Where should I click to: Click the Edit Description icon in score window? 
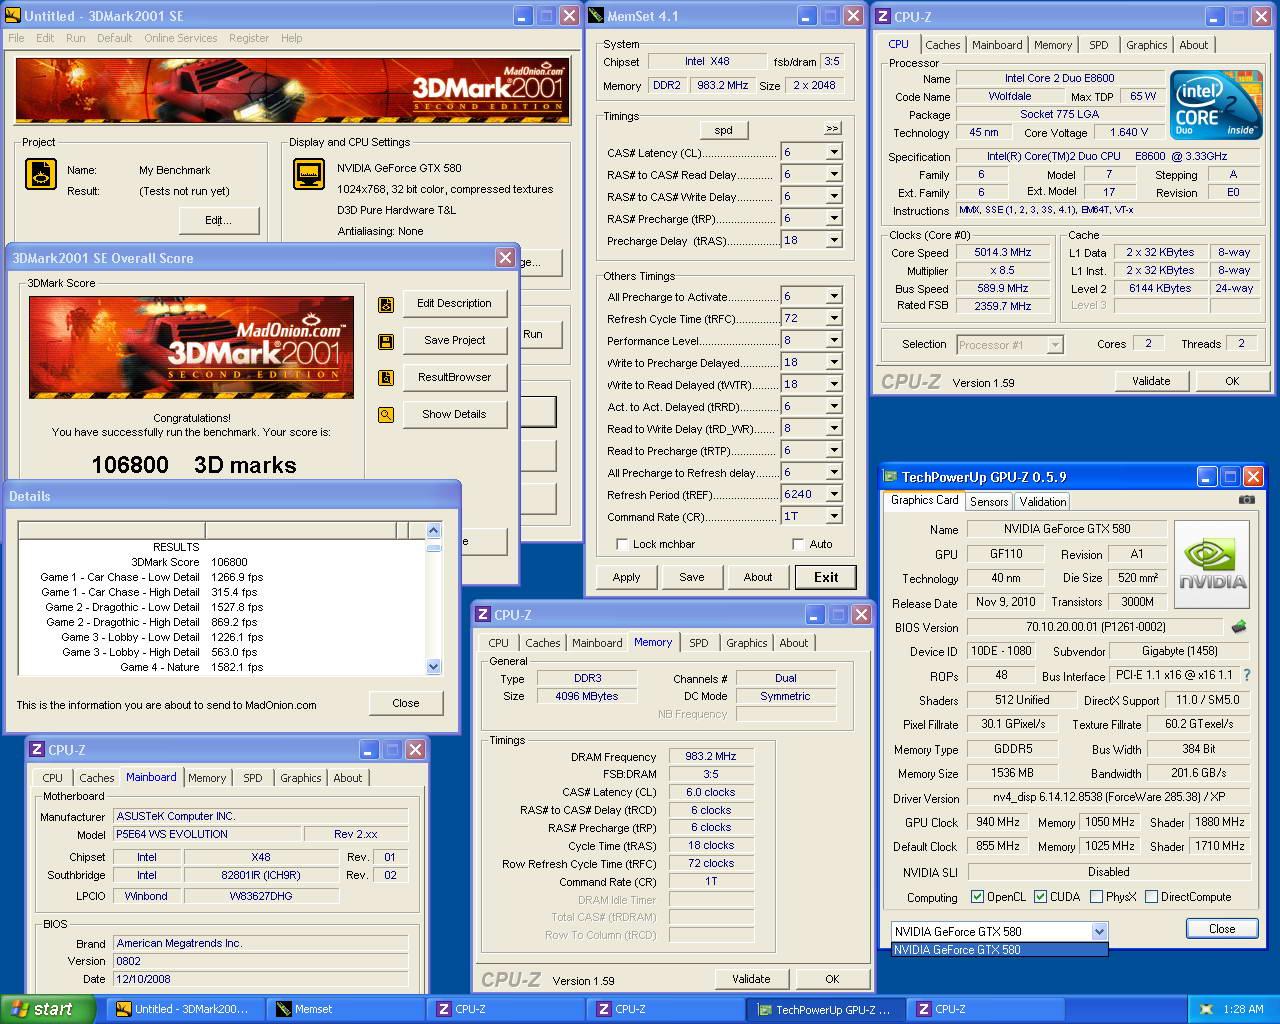tap(386, 304)
